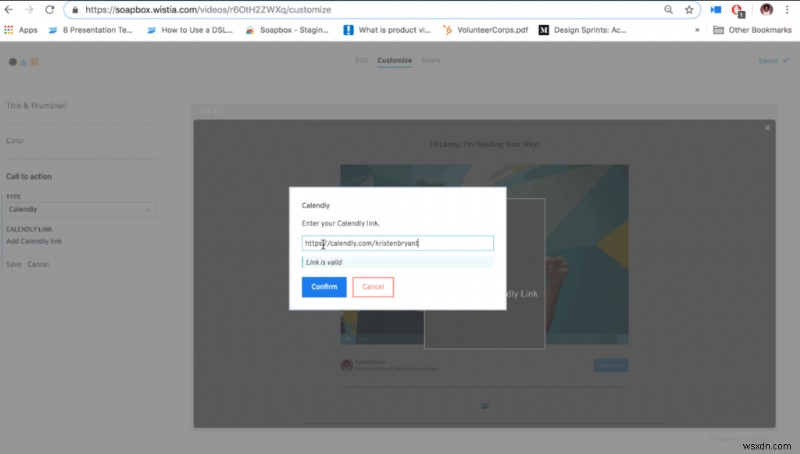The image size is (800, 454).
Task: Open 'How to Use a DSL...' bookmark
Action: click(190, 30)
